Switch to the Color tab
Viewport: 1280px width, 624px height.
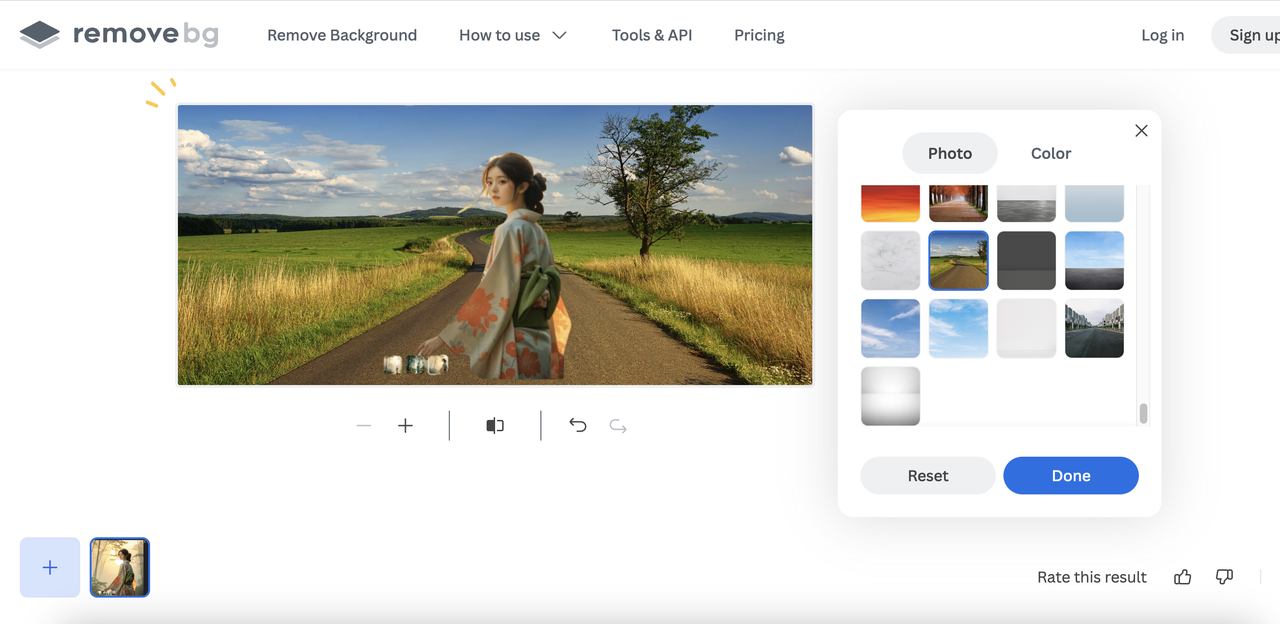1051,153
